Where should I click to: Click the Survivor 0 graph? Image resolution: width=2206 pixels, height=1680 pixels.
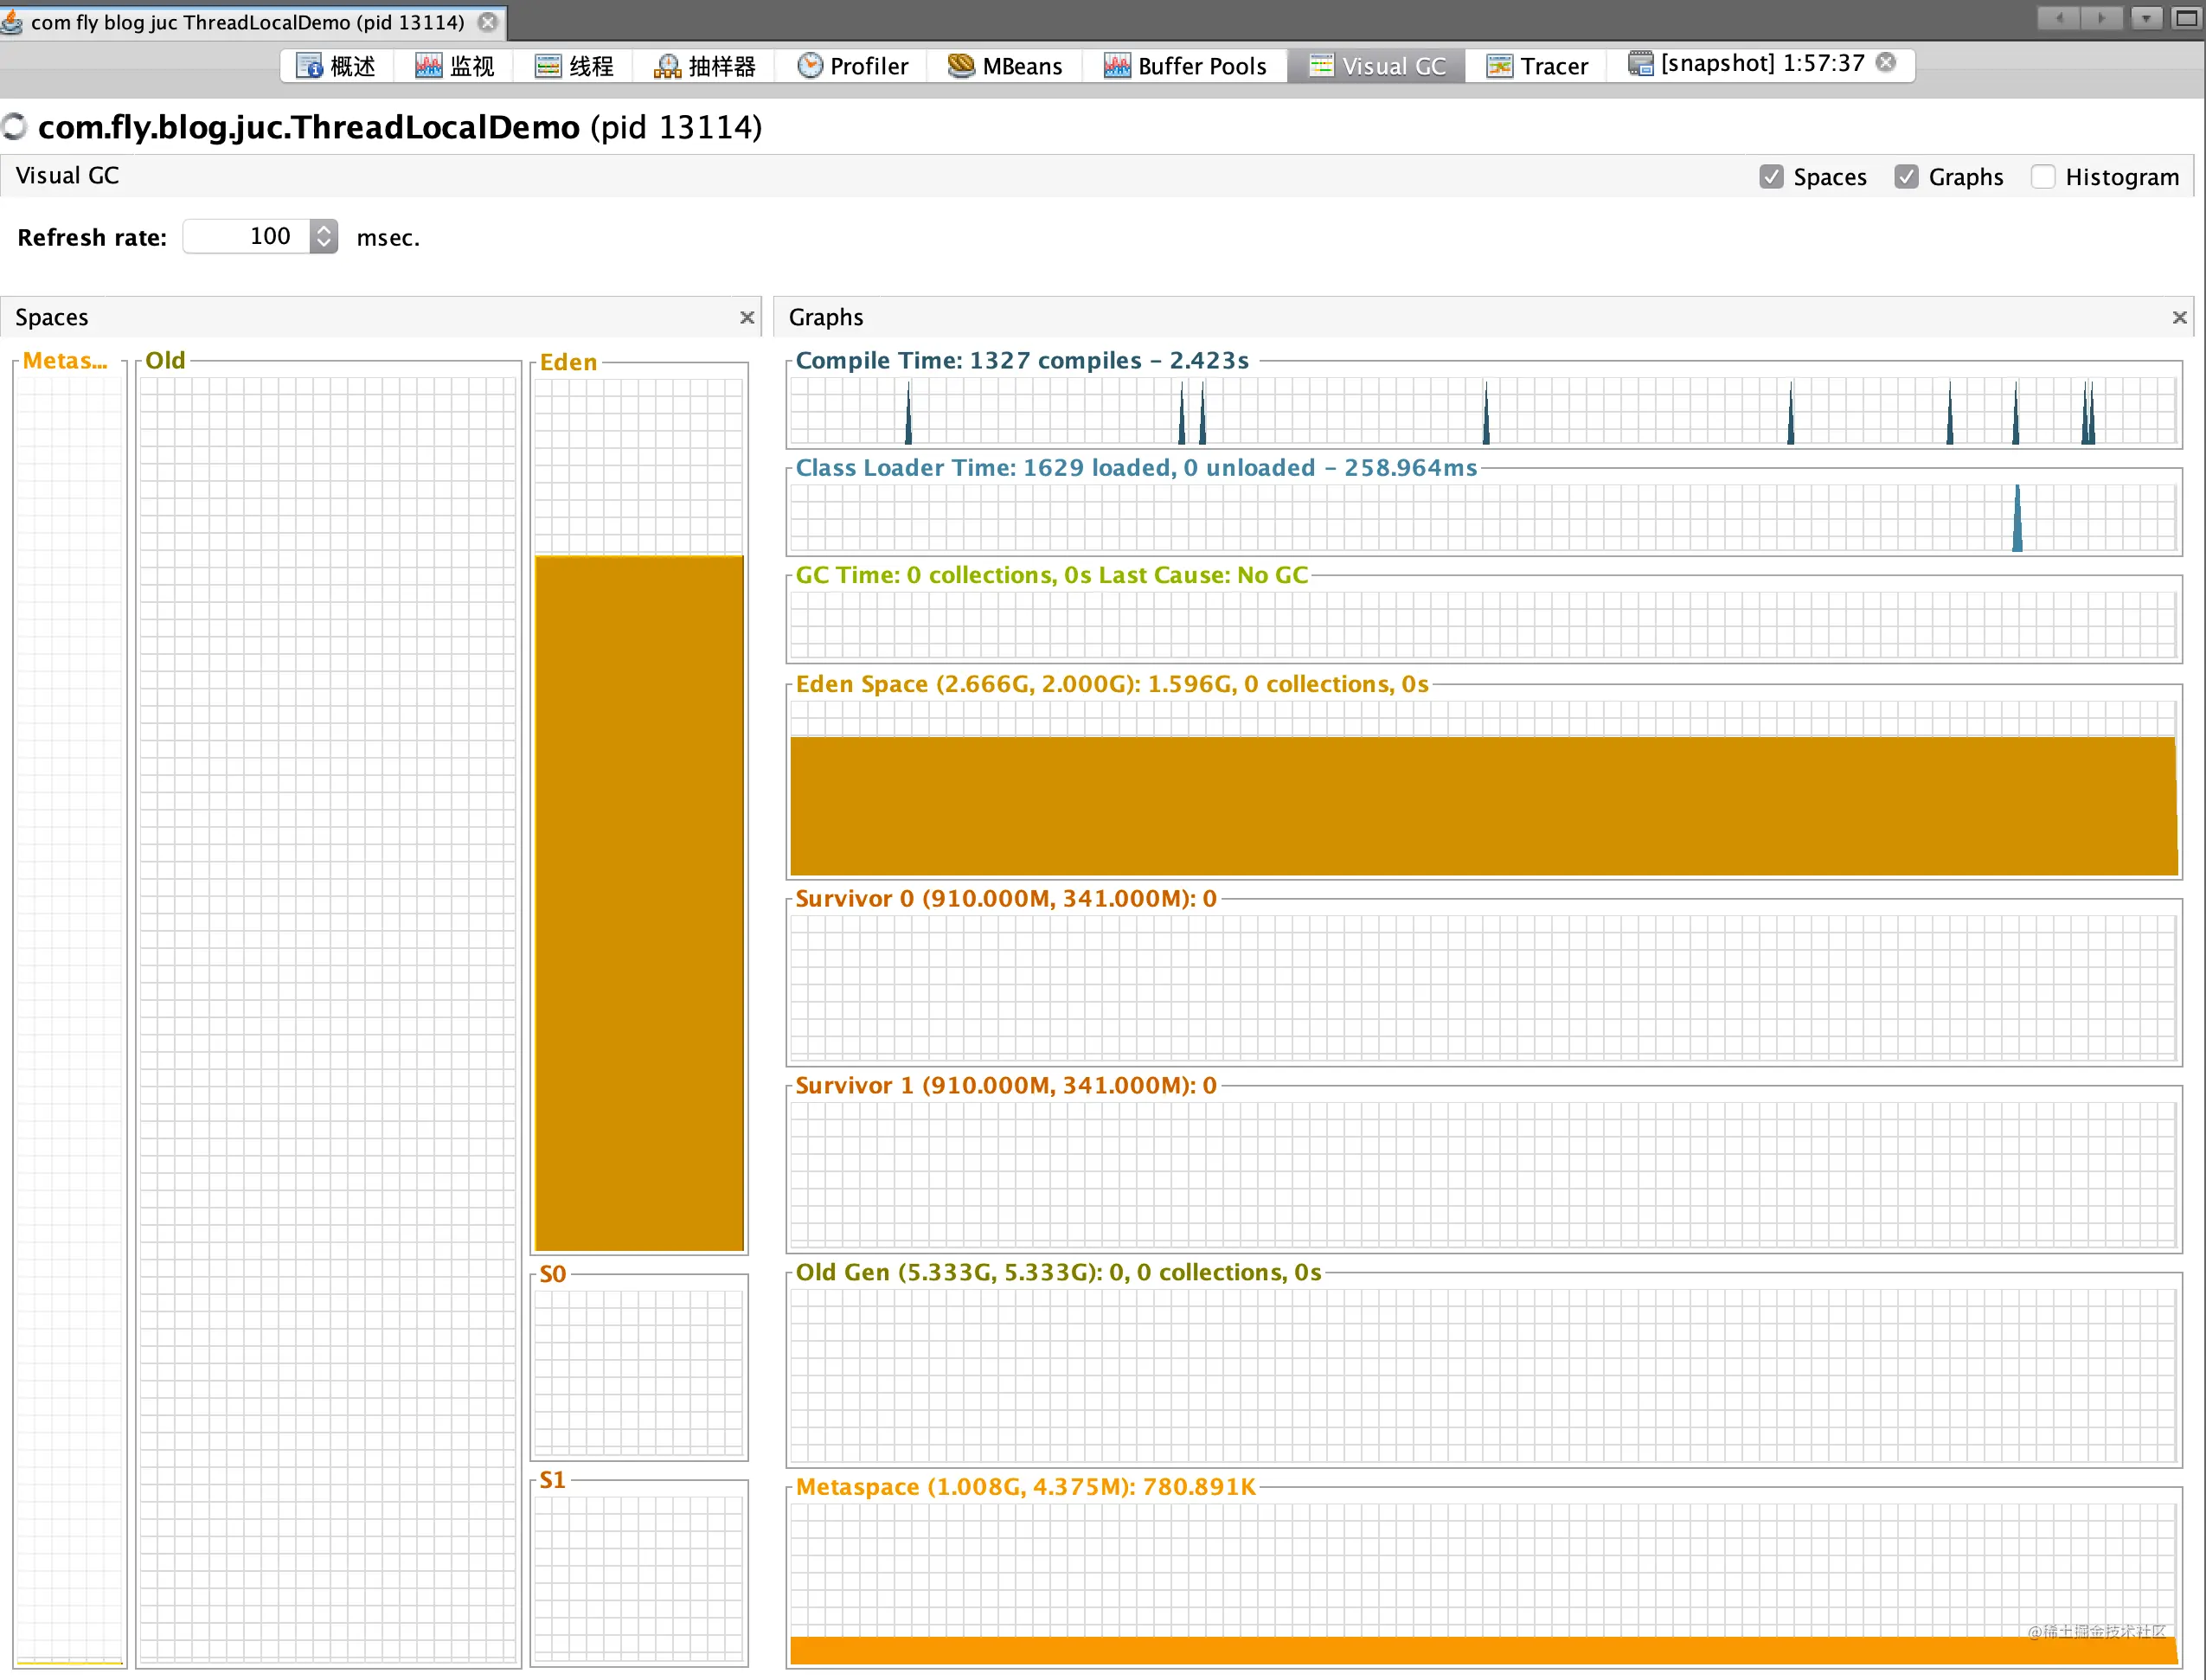1483,987
